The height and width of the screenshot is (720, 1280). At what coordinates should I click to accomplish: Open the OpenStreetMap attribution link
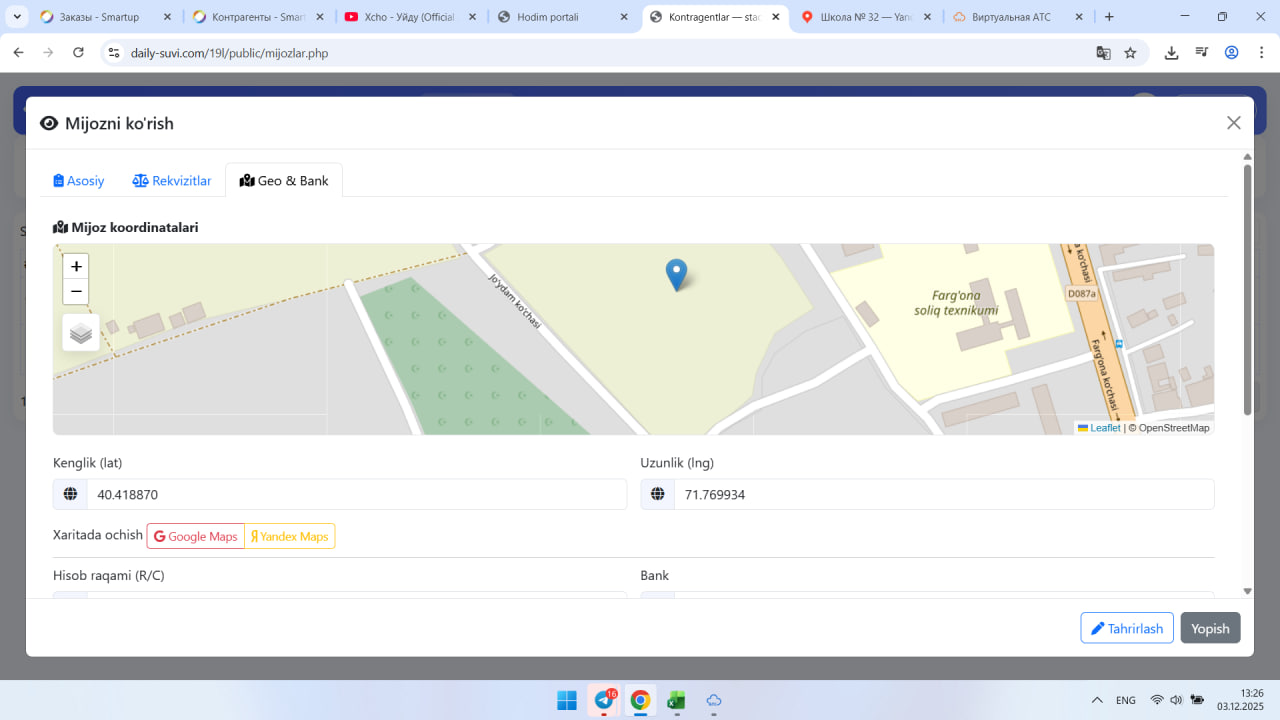[x=1173, y=428]
